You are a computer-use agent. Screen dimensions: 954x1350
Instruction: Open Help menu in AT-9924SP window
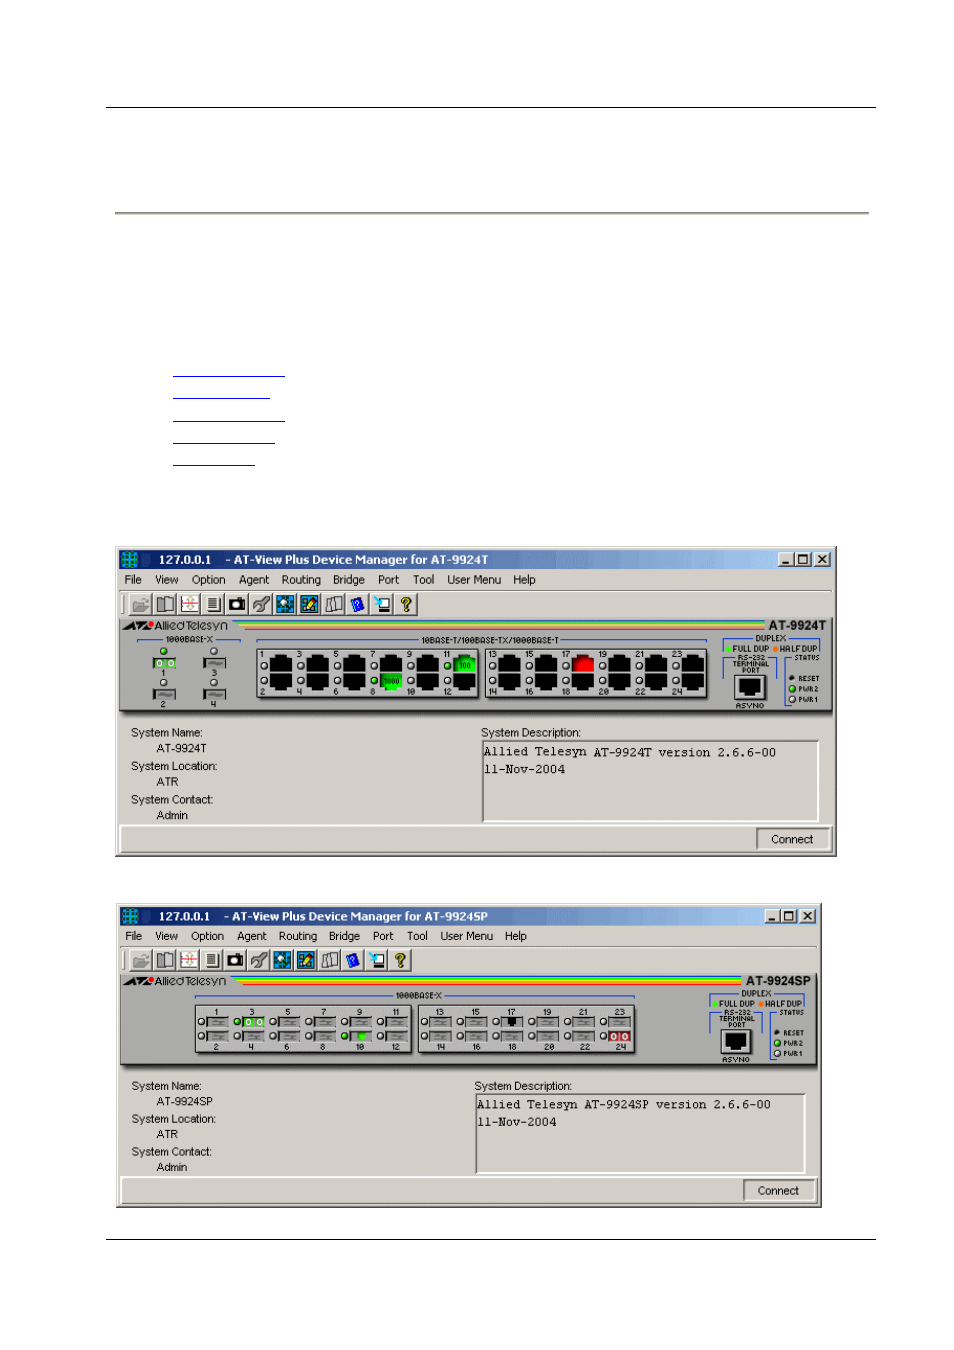516,936
